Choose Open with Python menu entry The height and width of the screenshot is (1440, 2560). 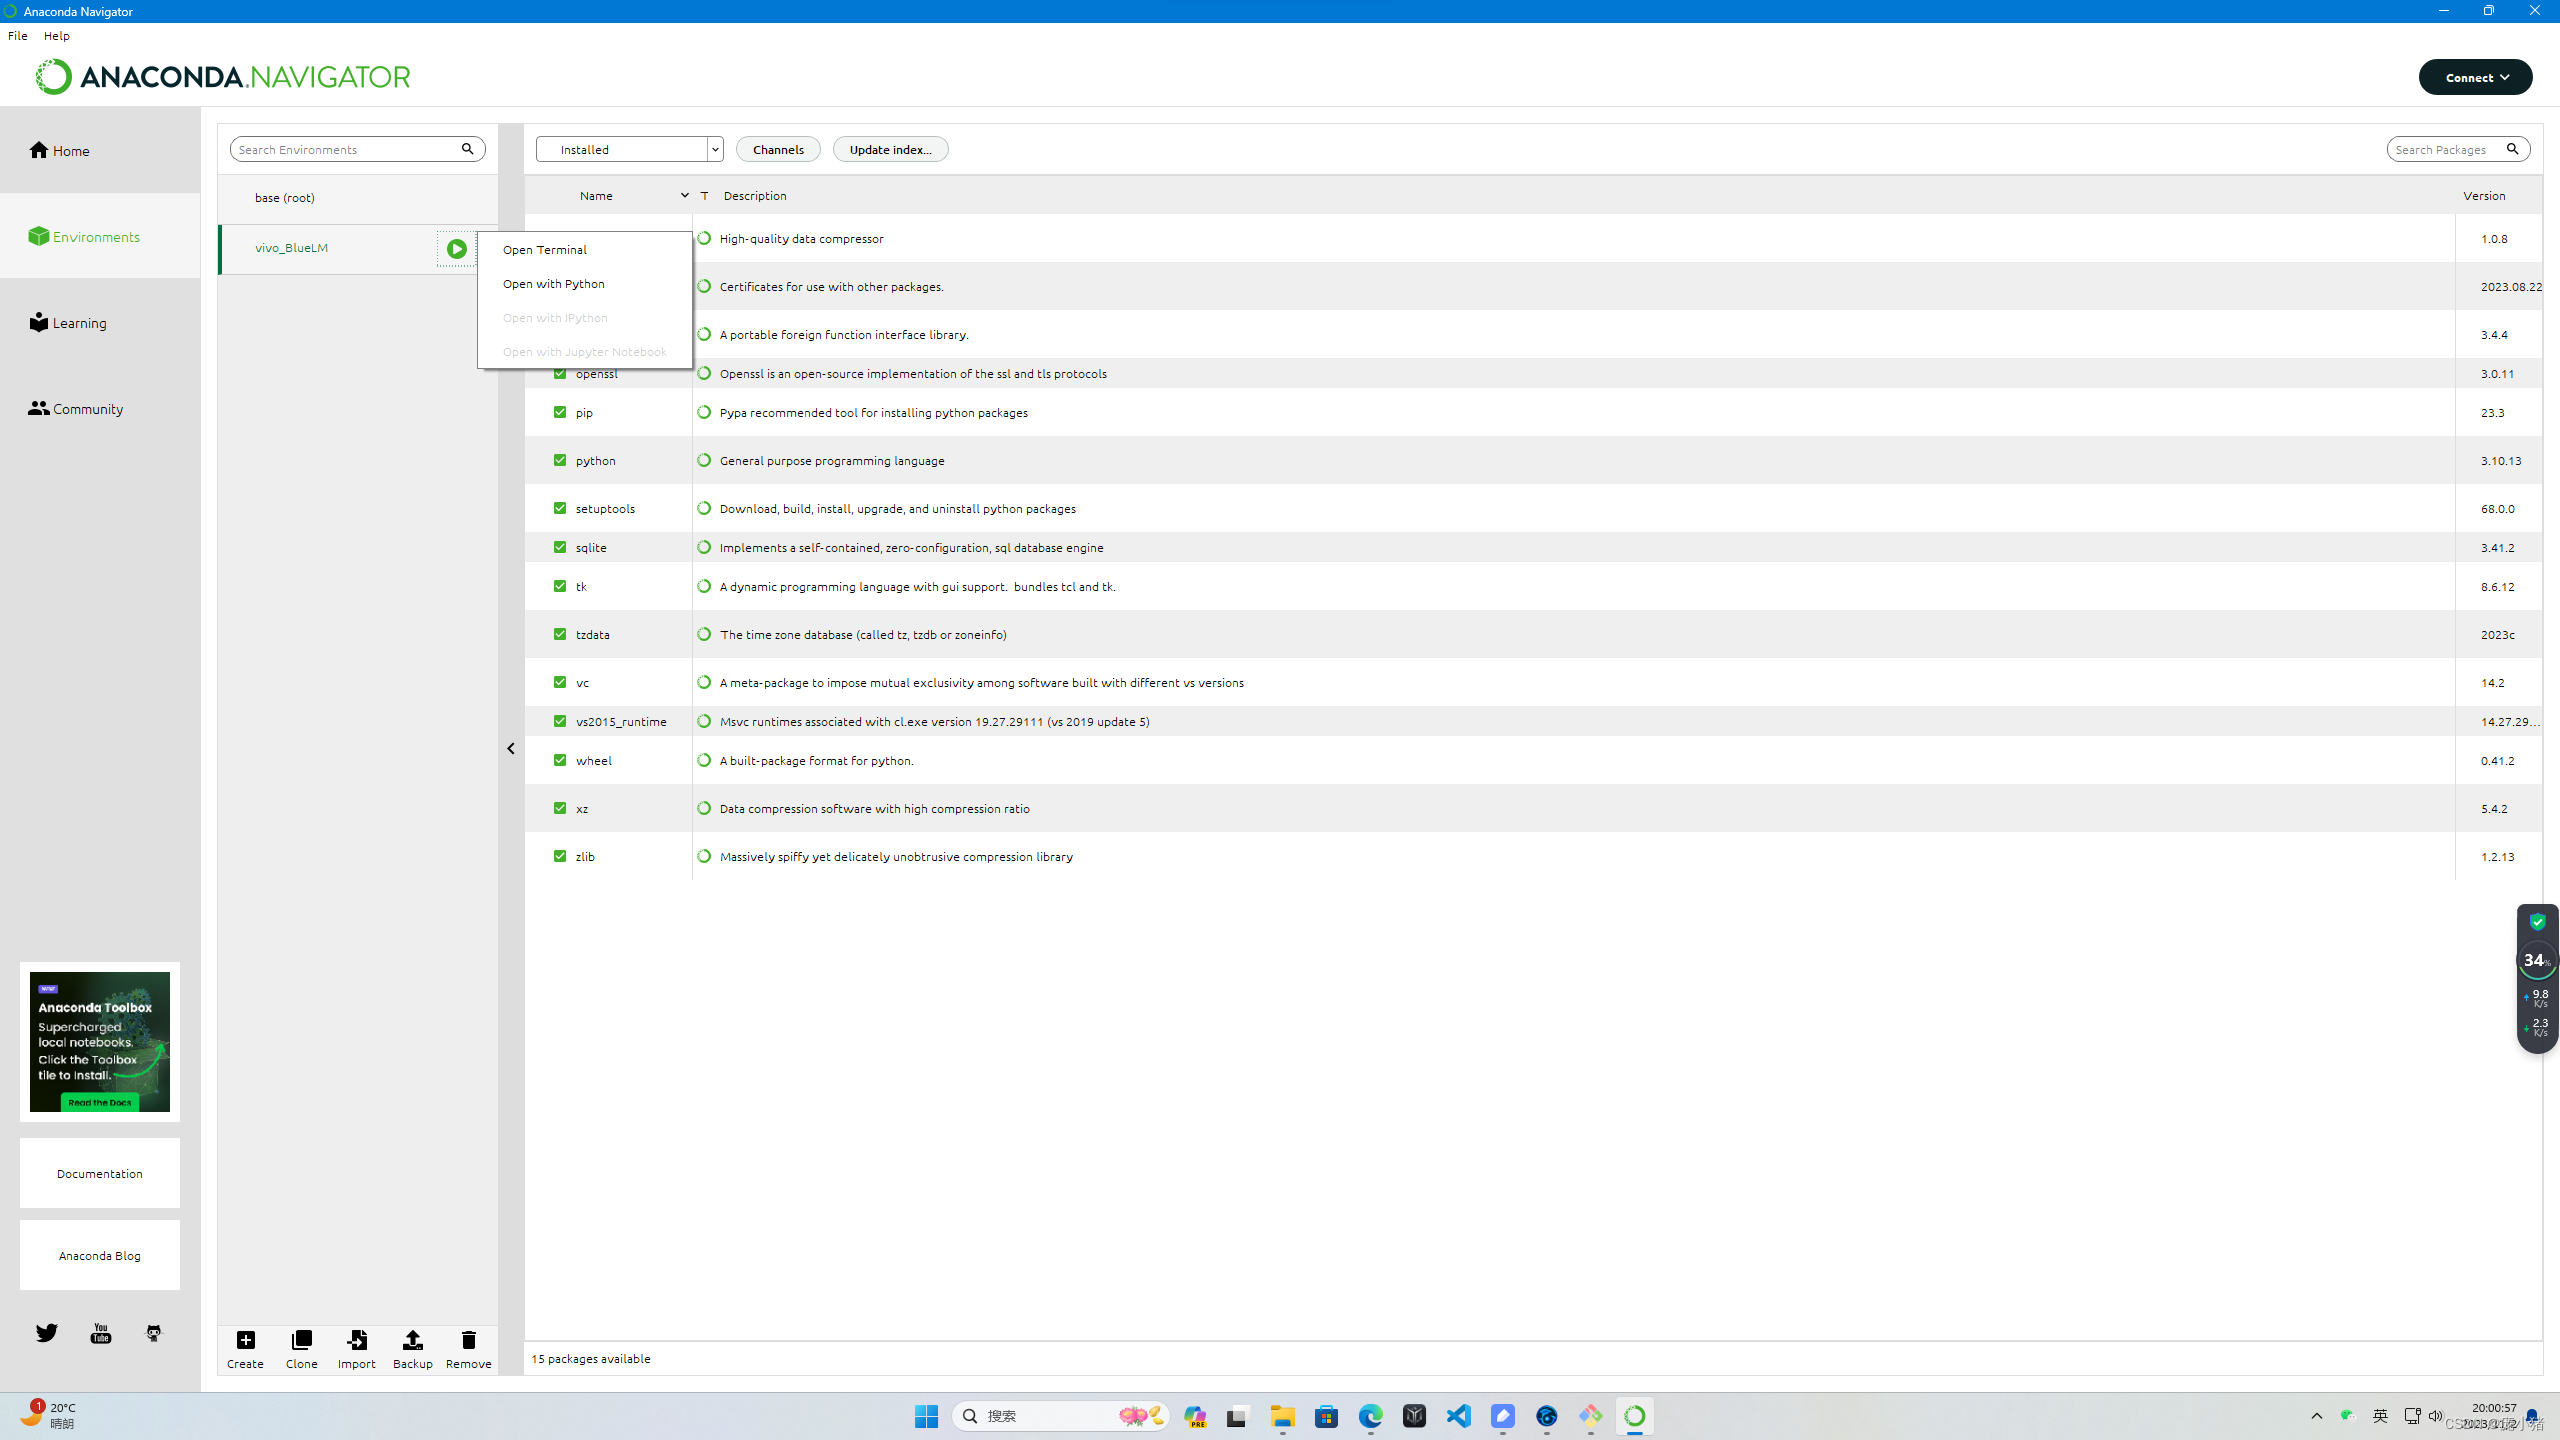coord(554,284)
